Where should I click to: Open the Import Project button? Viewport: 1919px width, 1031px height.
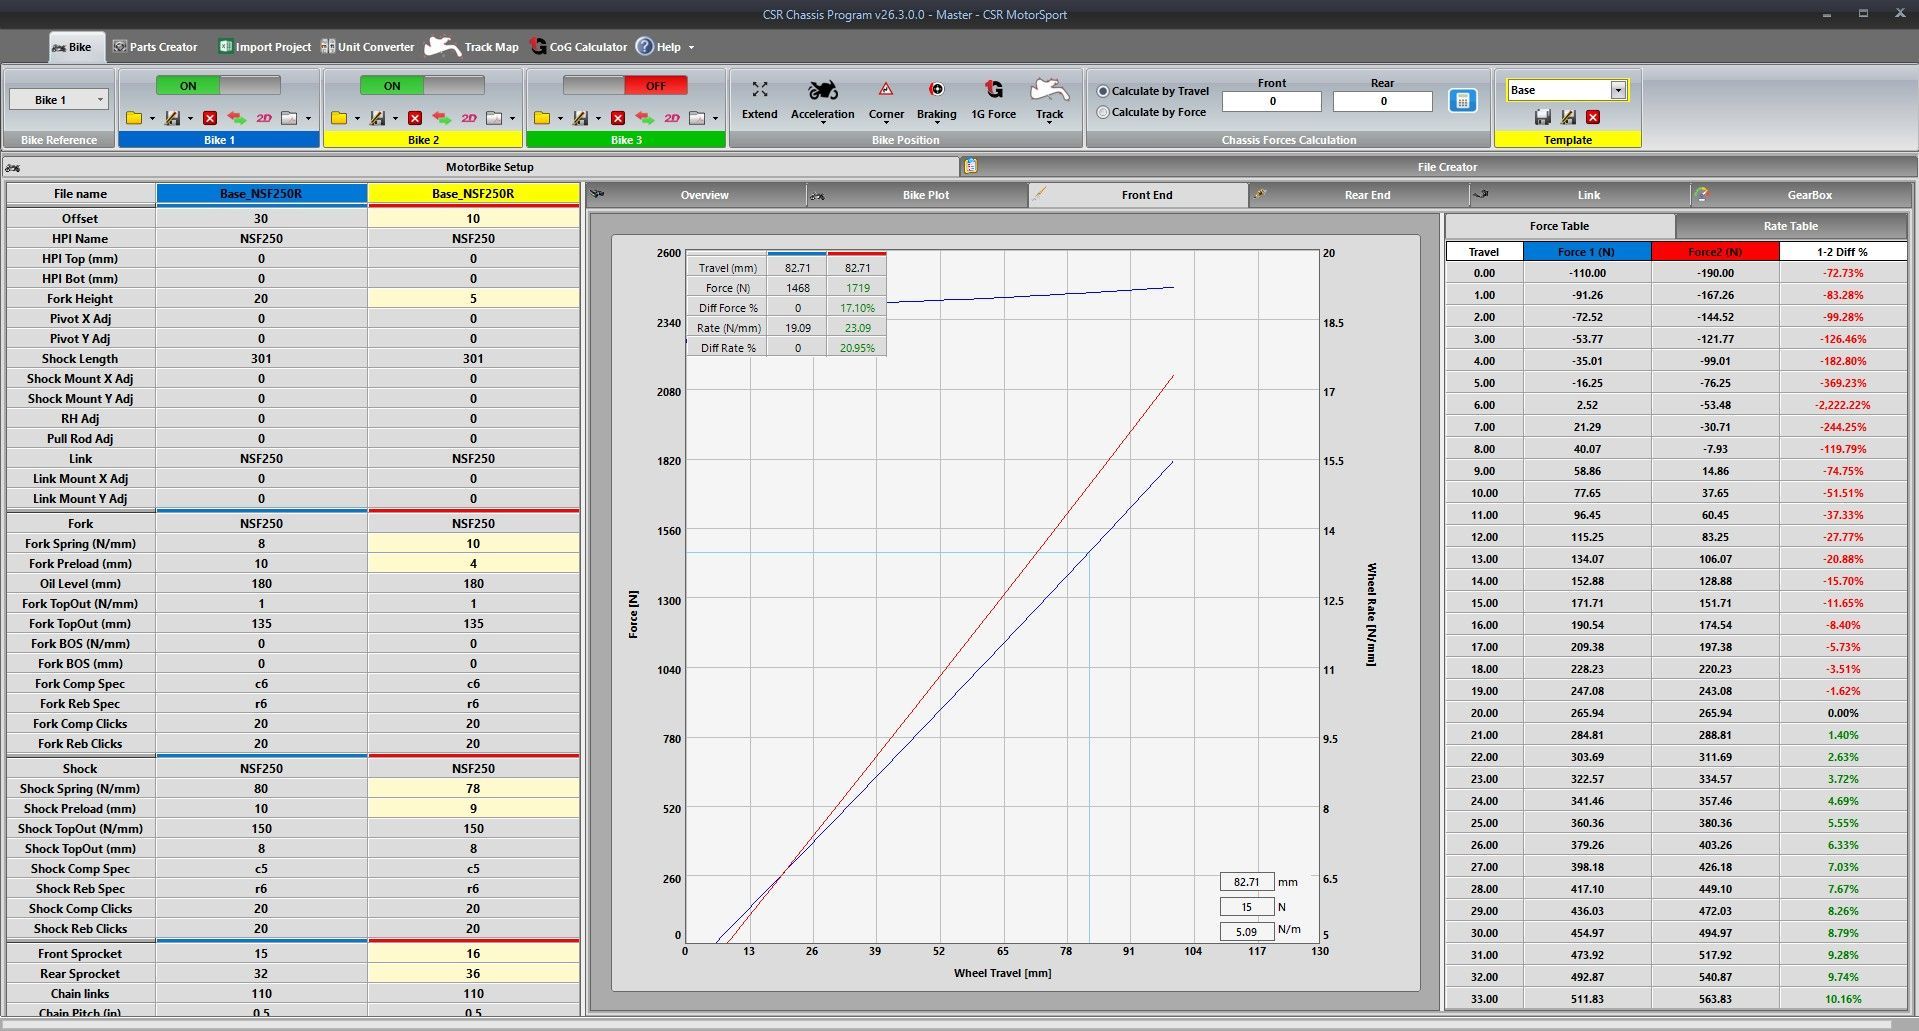264,47
